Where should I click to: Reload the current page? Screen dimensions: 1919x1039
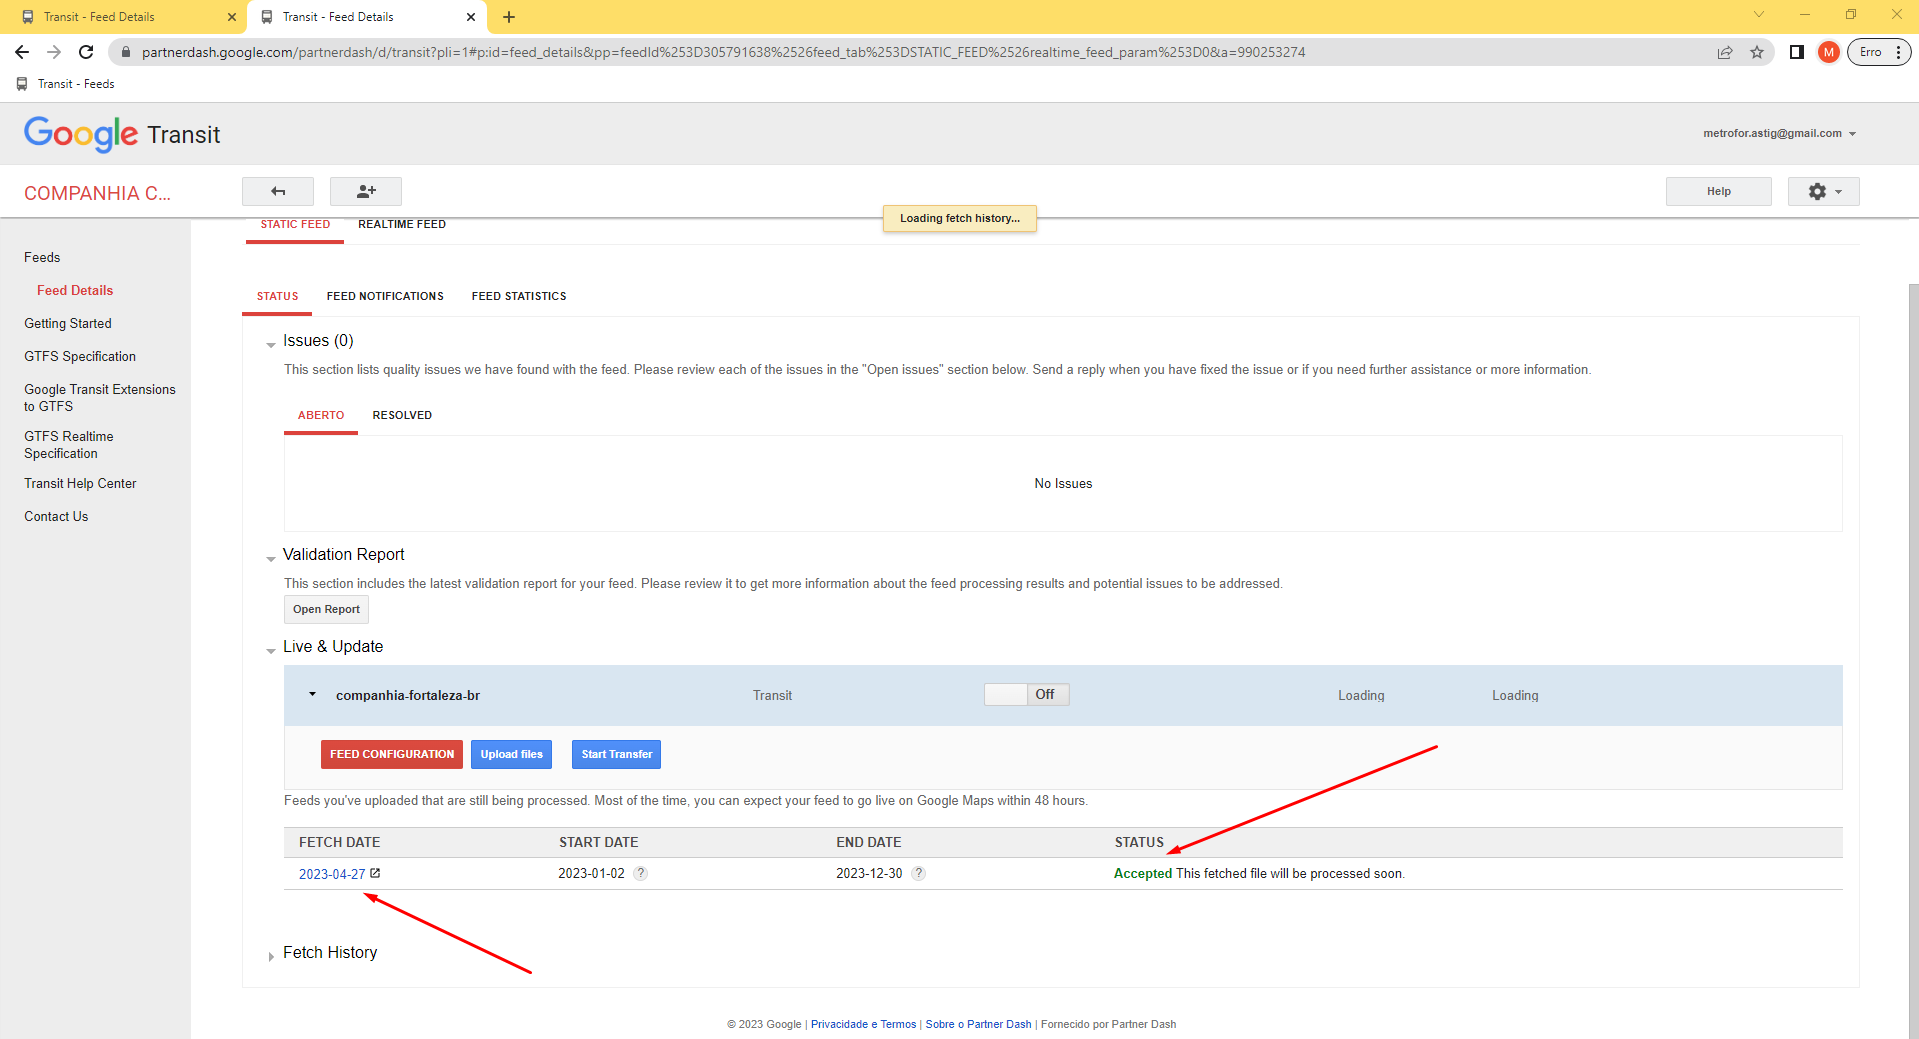pos(86,52)
